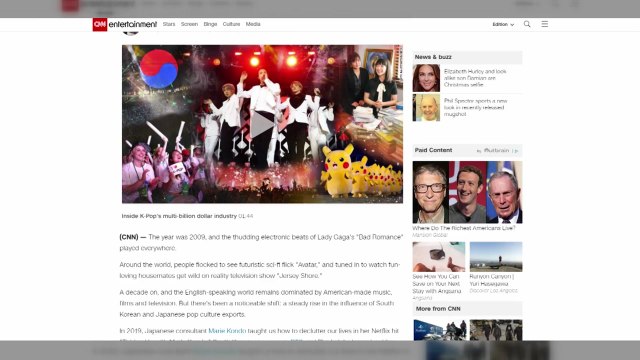Screen dimensions: 640x360
Task: Click the Elizabeth Hurley thumbnail
Action: (x=426, y=78)
